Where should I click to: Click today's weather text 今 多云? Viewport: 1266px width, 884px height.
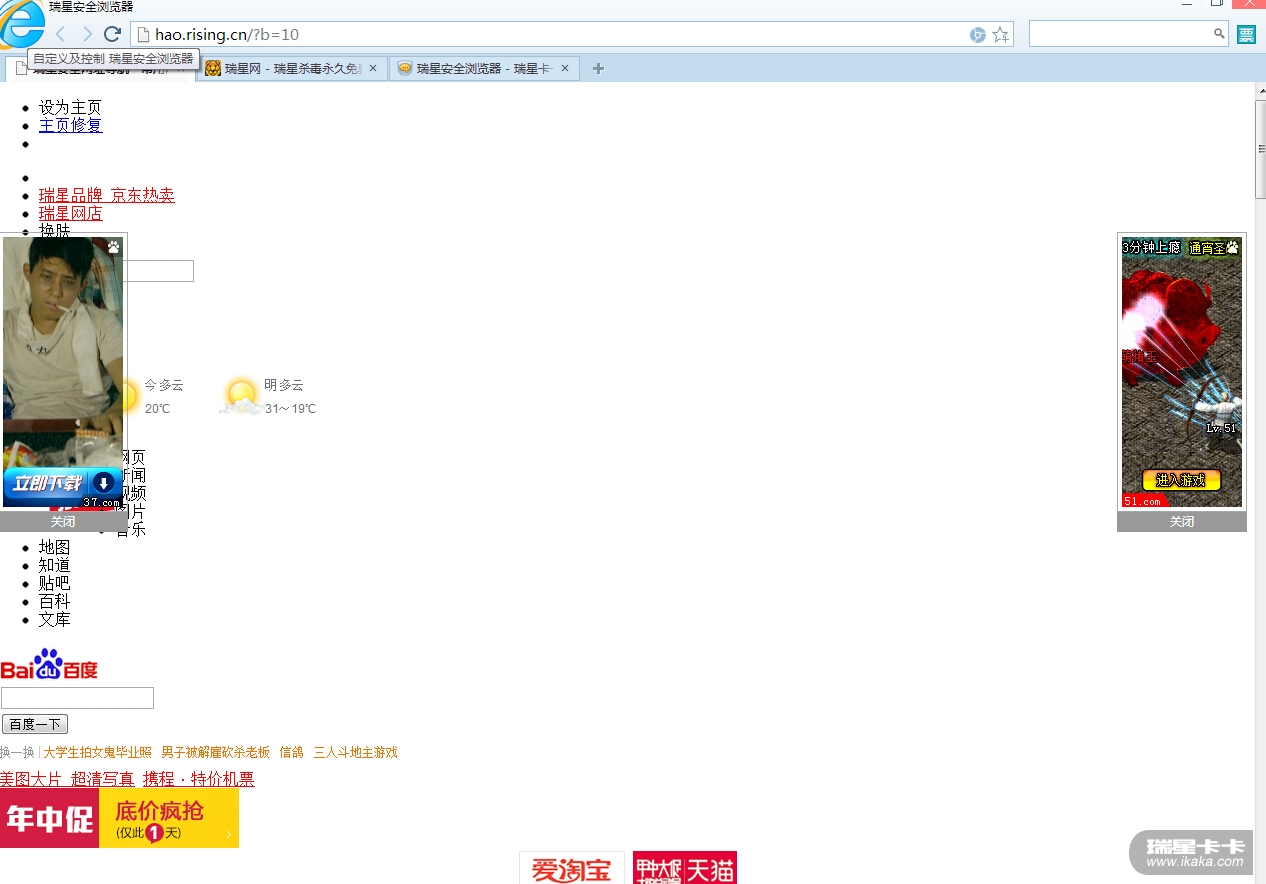(164, 385)
